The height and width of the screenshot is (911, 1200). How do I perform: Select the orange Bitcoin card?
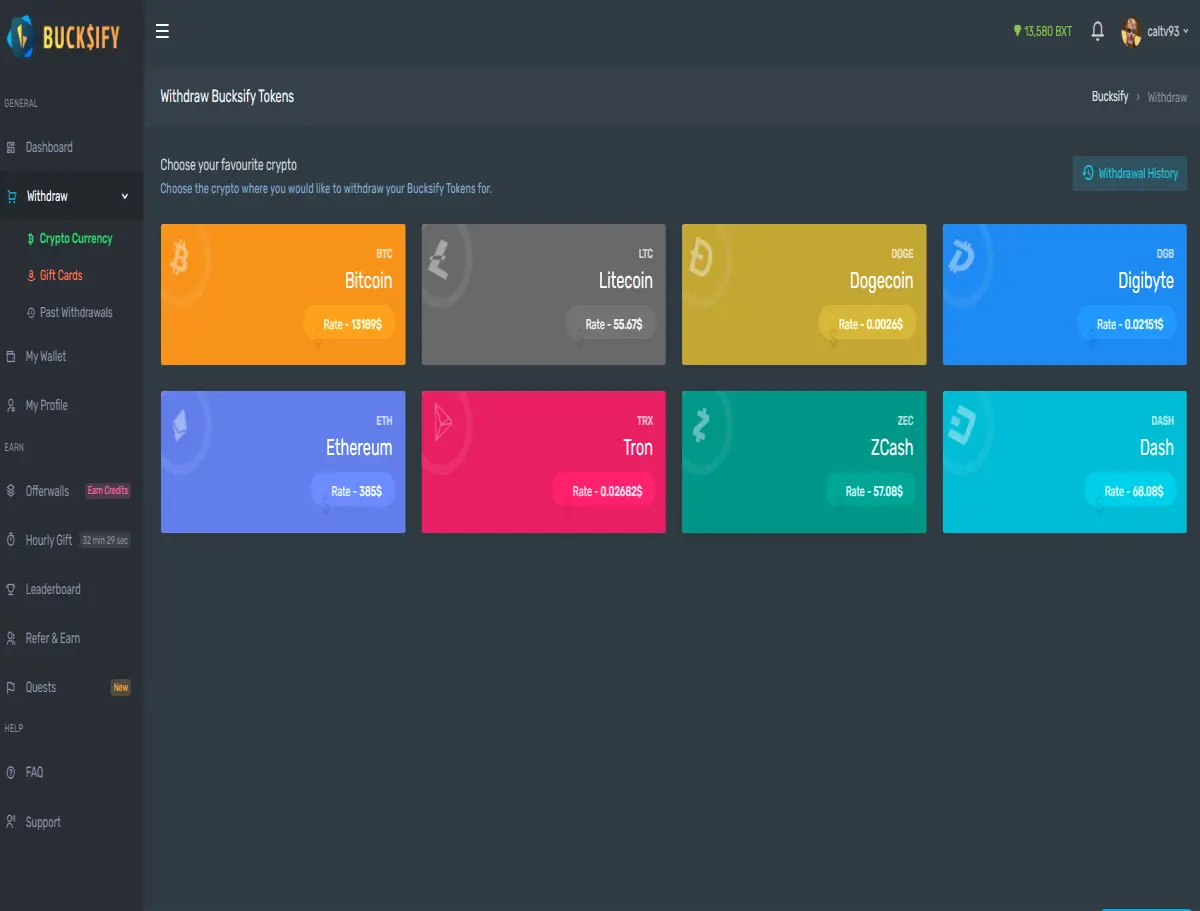283,294
